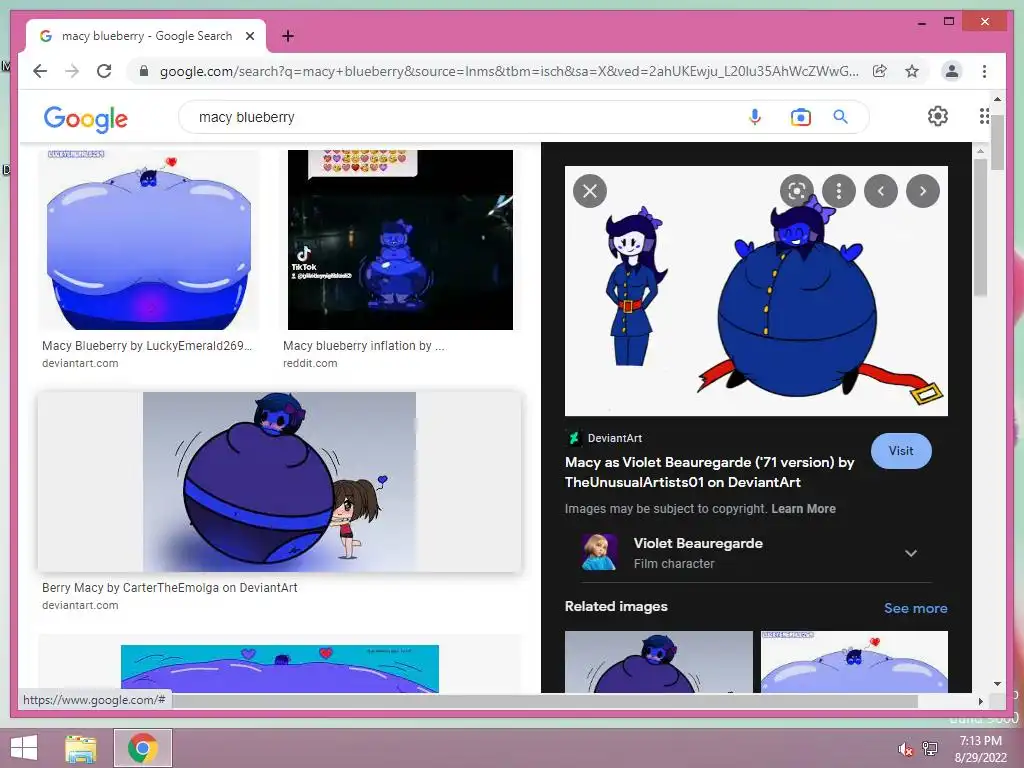
Task: Open Chrome's three-dot menu
Action: coord(984,71)
